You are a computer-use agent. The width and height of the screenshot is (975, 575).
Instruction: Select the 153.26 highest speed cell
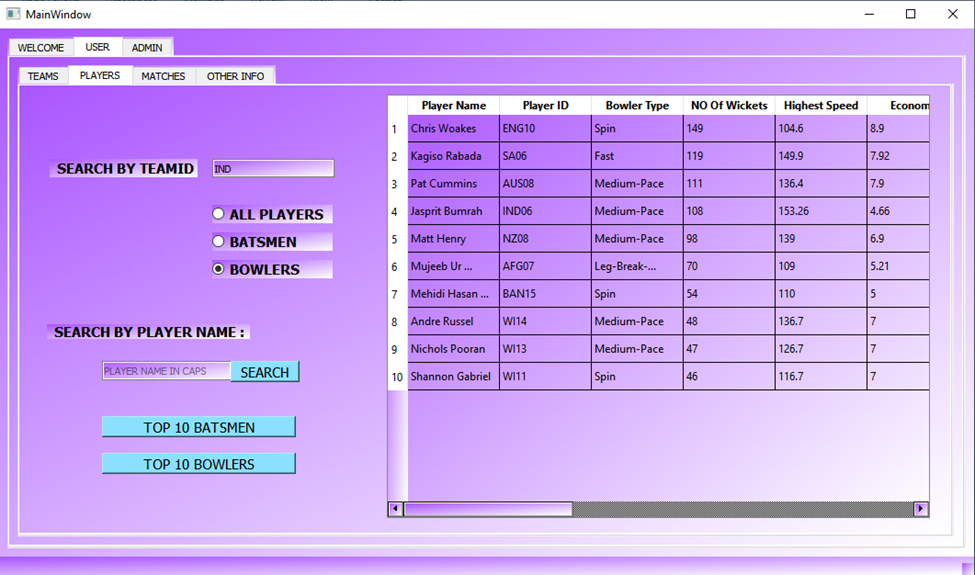[821, 211]
